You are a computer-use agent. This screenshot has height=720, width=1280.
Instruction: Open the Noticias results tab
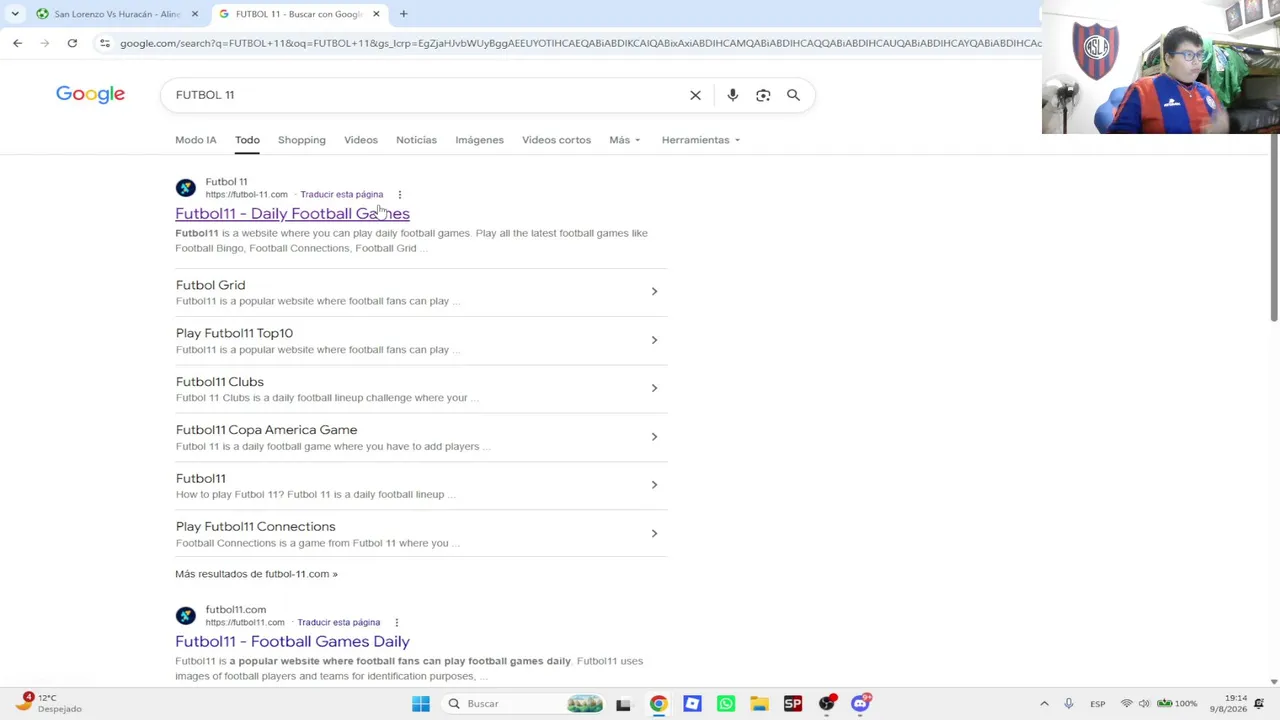416,140
